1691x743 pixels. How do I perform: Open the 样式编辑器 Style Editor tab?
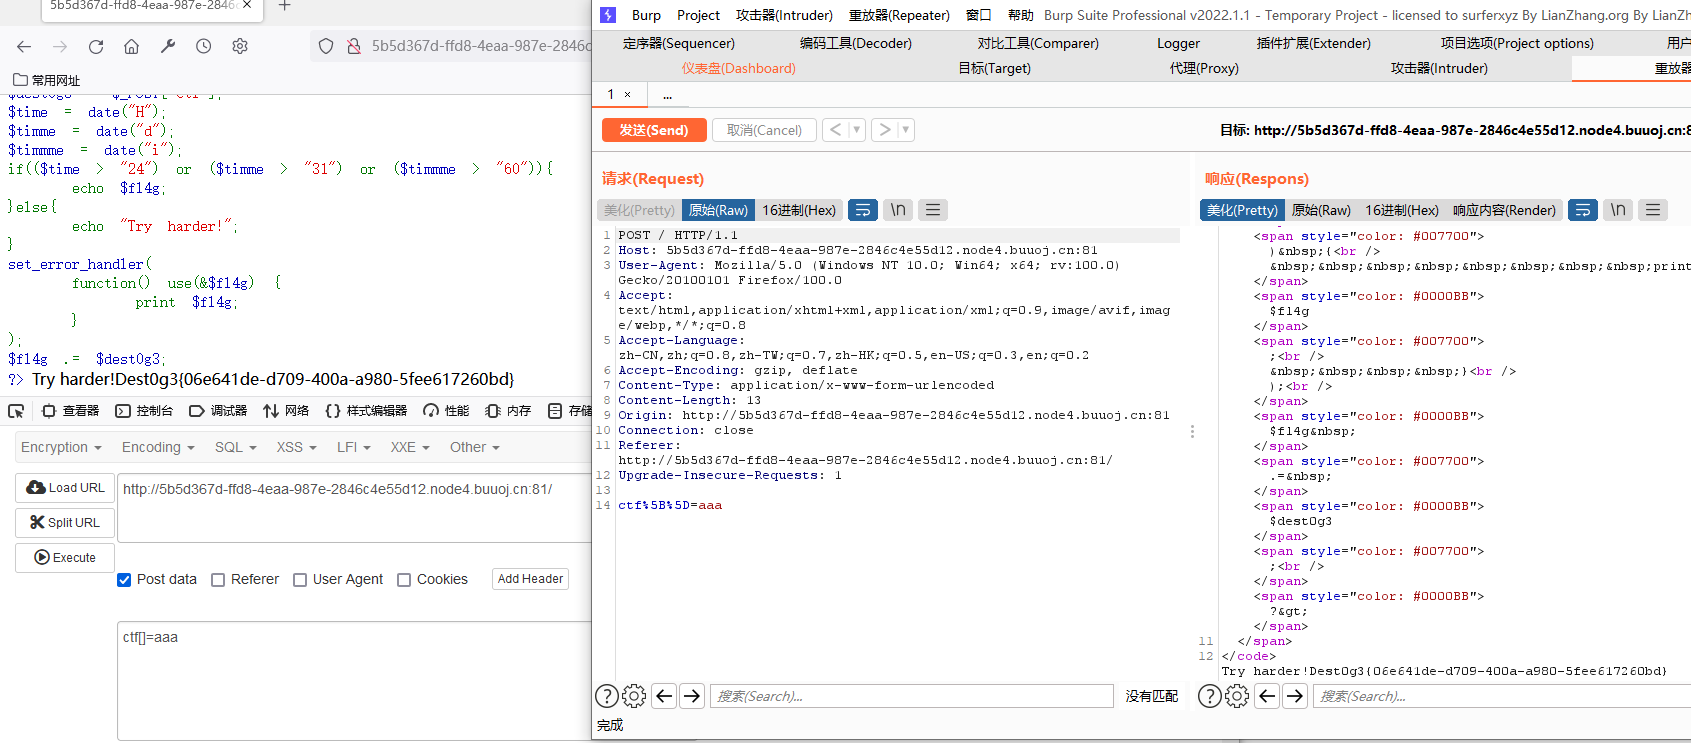click(366, 411)
